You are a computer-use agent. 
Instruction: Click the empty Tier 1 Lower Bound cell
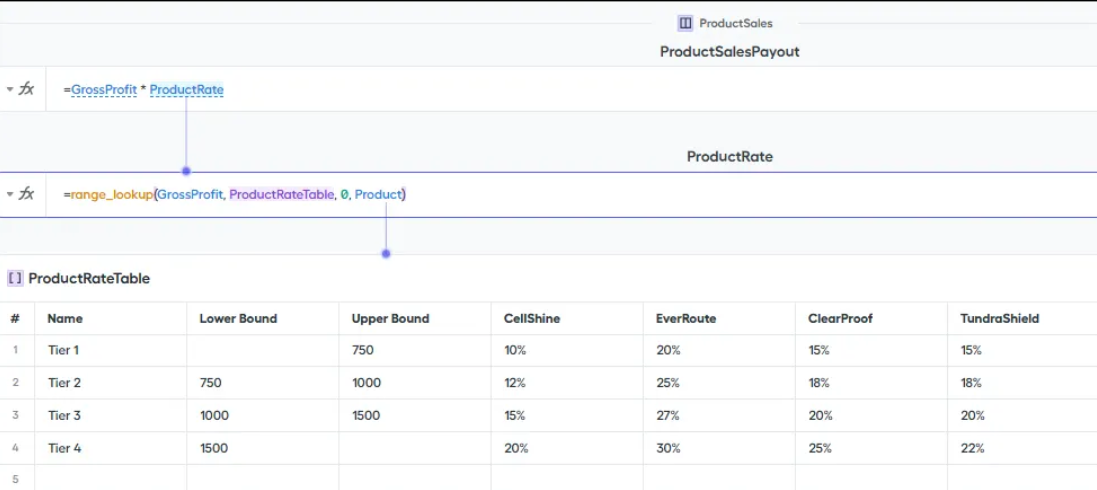coord(263,350)
